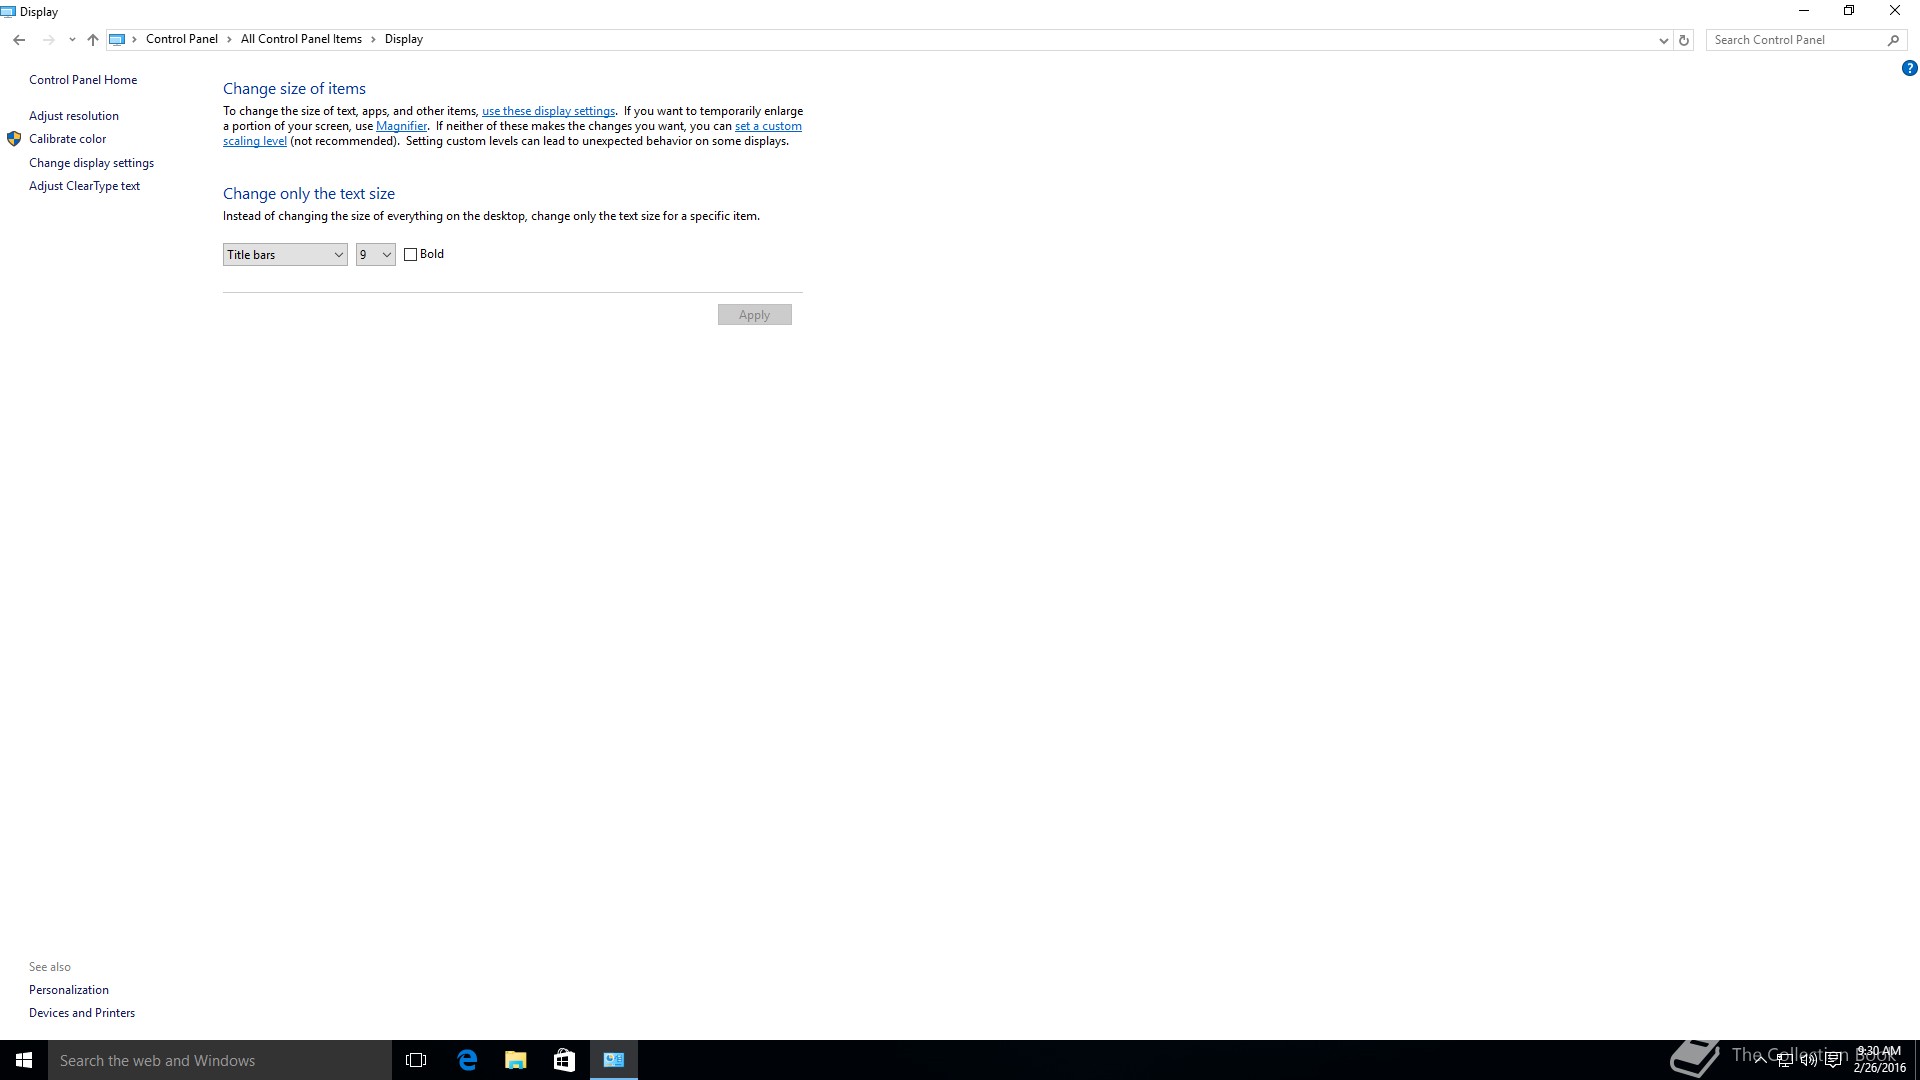The image size is (1920, 1080).
Task: Open the blue help question mark icon
Action: (x=1909, y=69)
